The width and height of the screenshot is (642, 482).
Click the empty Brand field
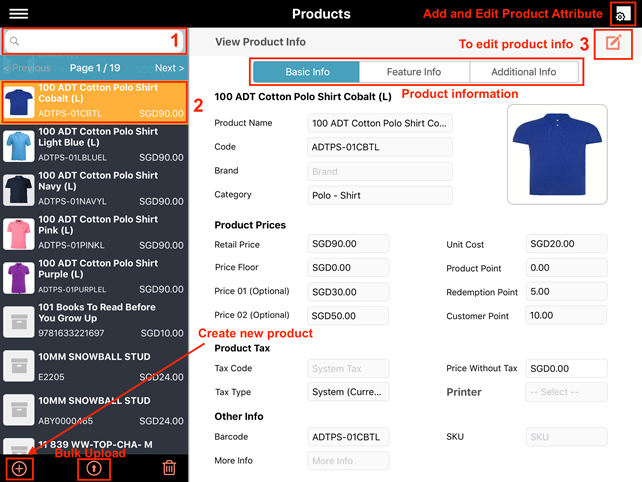coord(380,171)
